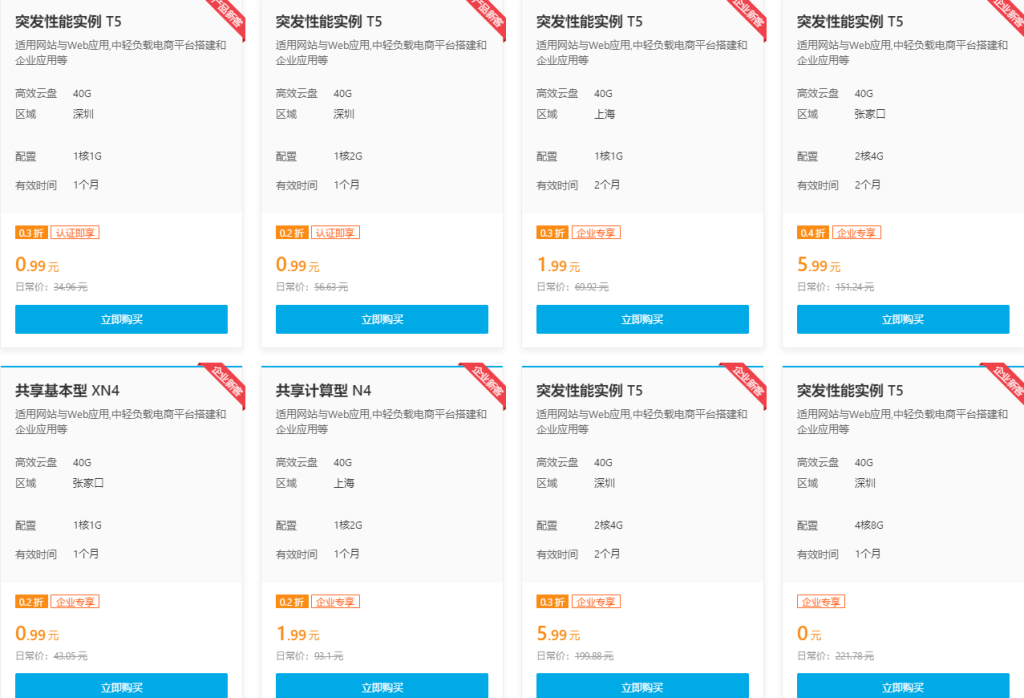
Task: Open the 共享计算型 N4 product title
Action: [323, 390]
